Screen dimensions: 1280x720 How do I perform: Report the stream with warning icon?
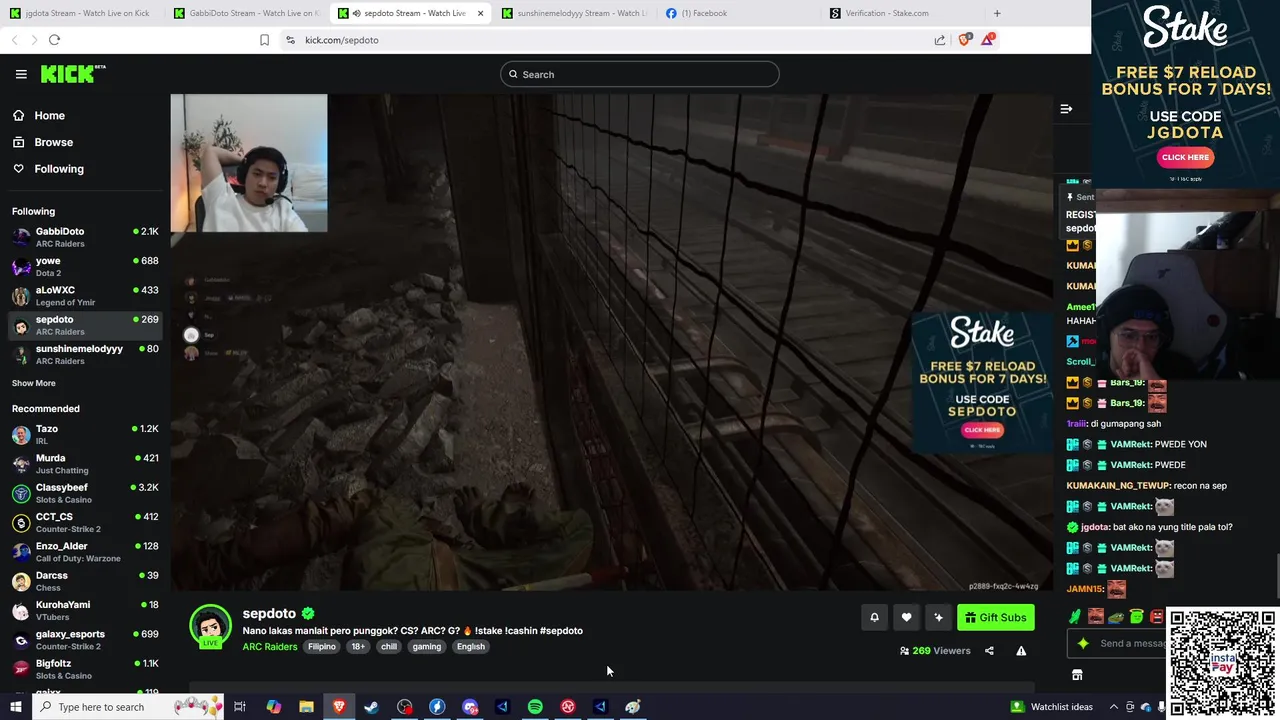(x=1021, y=651)
